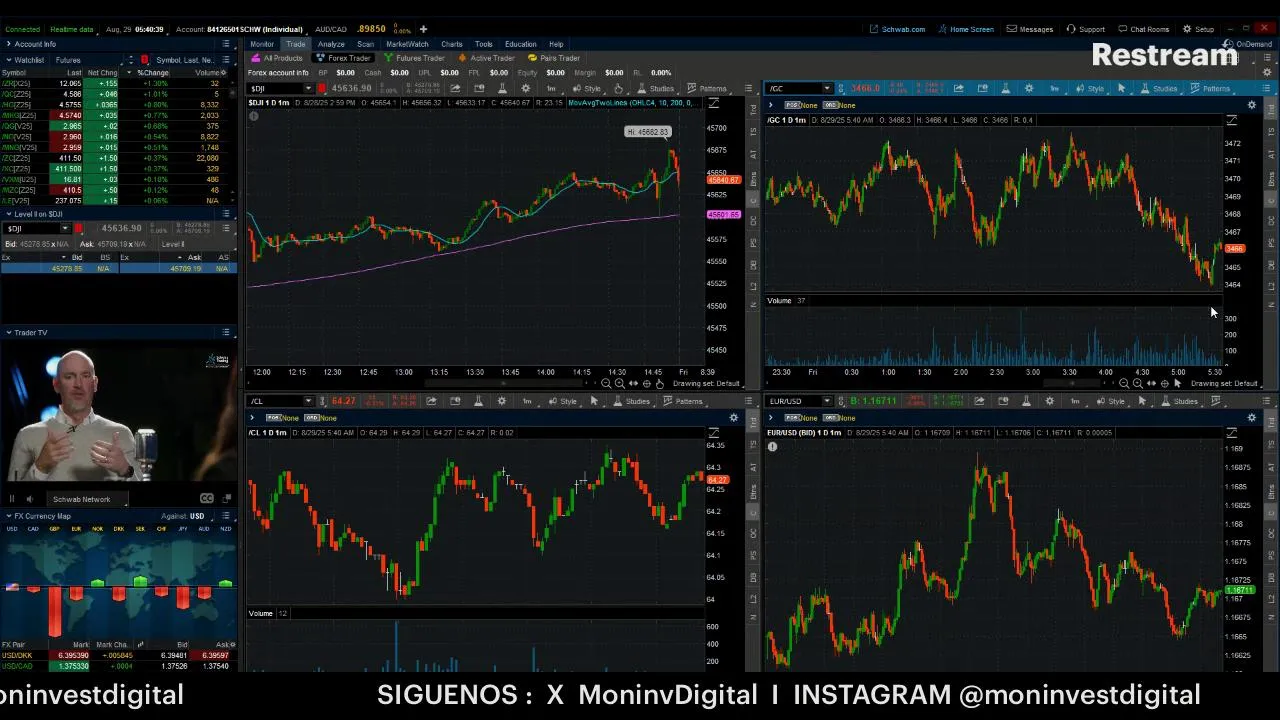
Task: Open the Scan tab
Action: point(365,44)
